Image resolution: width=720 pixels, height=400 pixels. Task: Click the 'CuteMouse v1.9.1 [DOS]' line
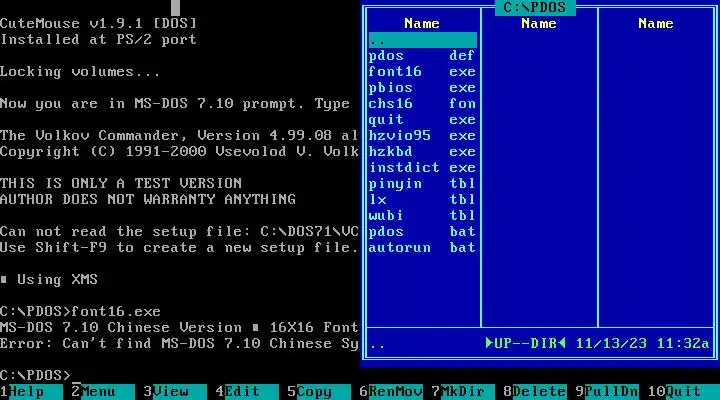coord(98,23)
